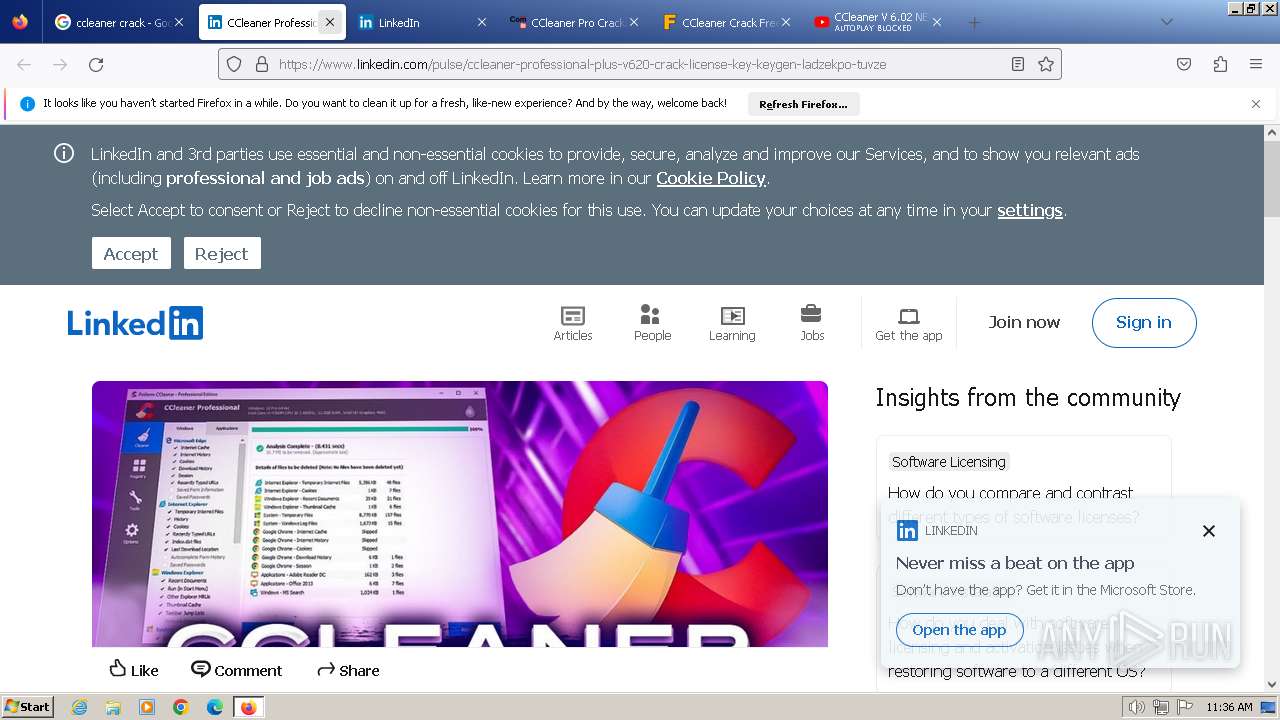The height and width of the screenshot is (720, 1280).
Task: Open the Cookie Policy link
Action: (711, 178)
